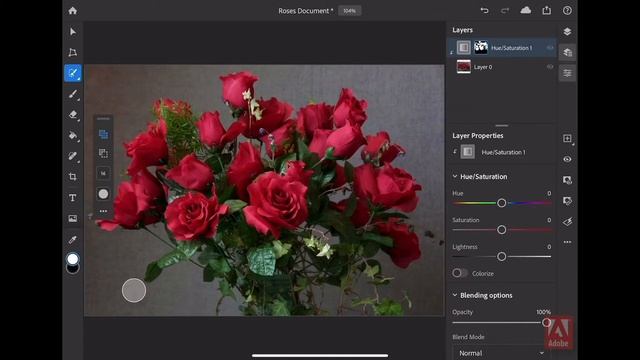Open the zoom percentage field
Screen dimensions: 640x360
click(x=349, y=11)
